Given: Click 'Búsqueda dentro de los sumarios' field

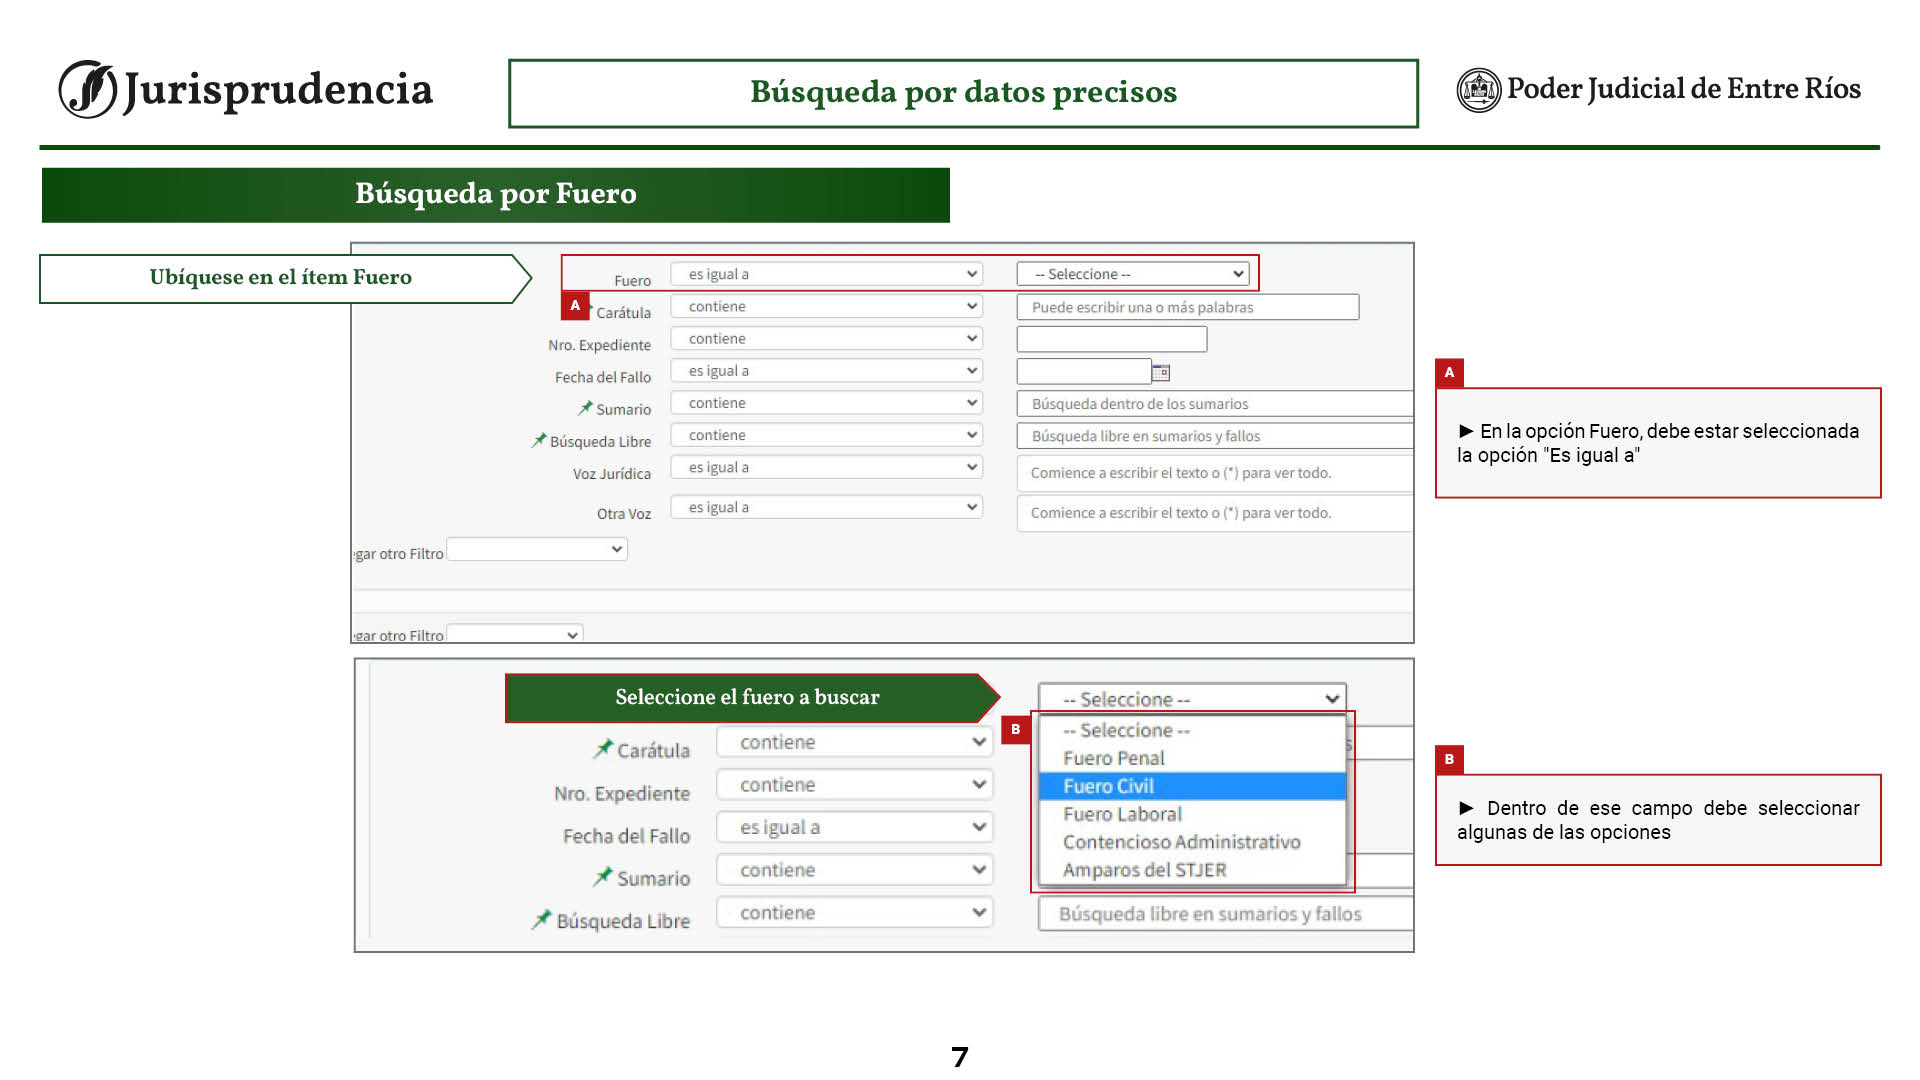Looking at the screenshot, I should [x=1215, y=404].
